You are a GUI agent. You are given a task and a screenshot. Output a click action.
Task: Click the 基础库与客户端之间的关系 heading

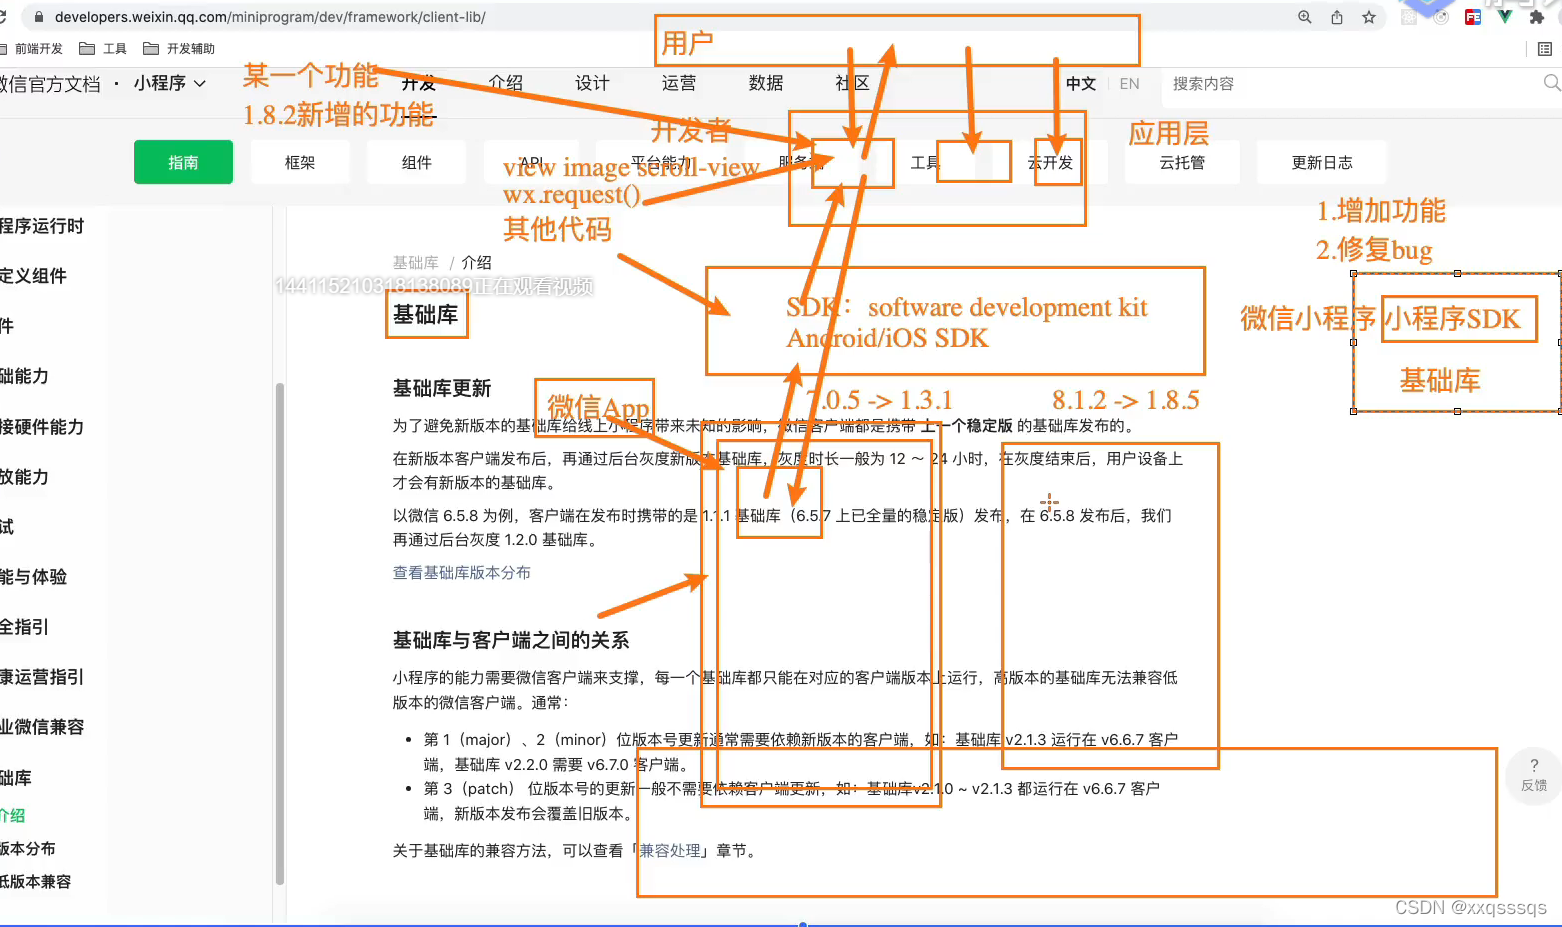click(511, 640)
